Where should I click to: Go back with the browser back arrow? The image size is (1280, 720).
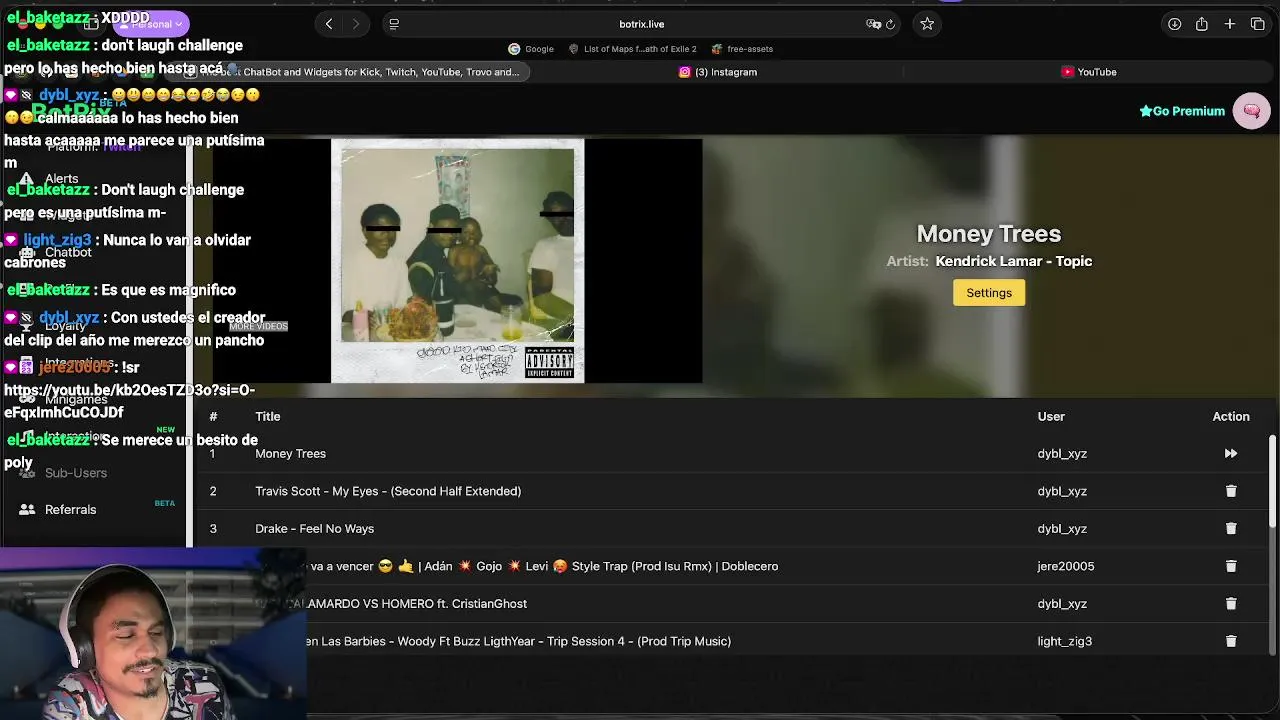(x=329, y=24)
